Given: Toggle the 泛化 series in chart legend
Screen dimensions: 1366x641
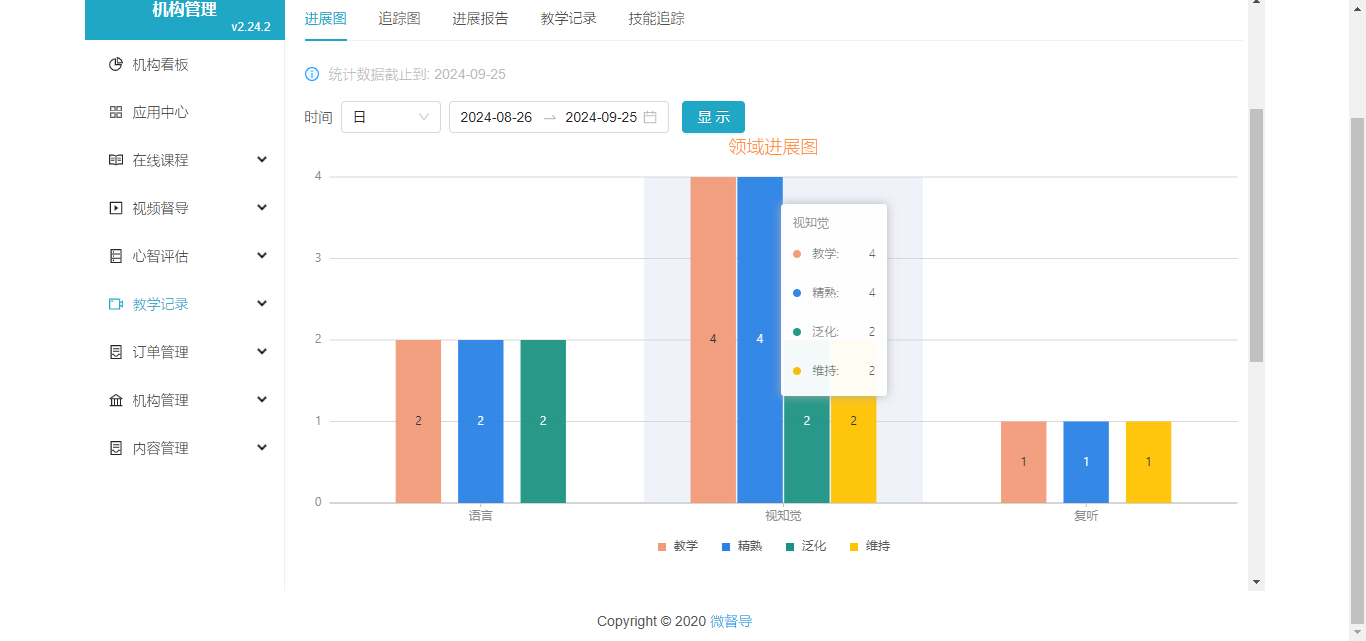Looking at the screenshot, I should 806,547.
